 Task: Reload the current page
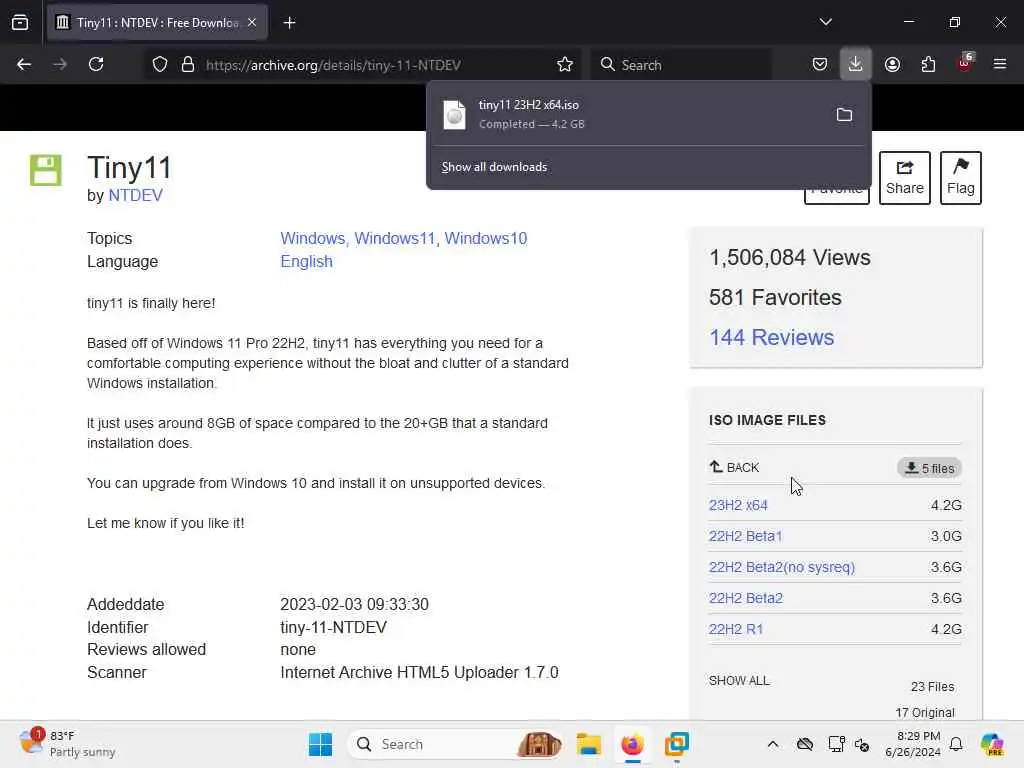pyautogui.click(x=96, y=65)
